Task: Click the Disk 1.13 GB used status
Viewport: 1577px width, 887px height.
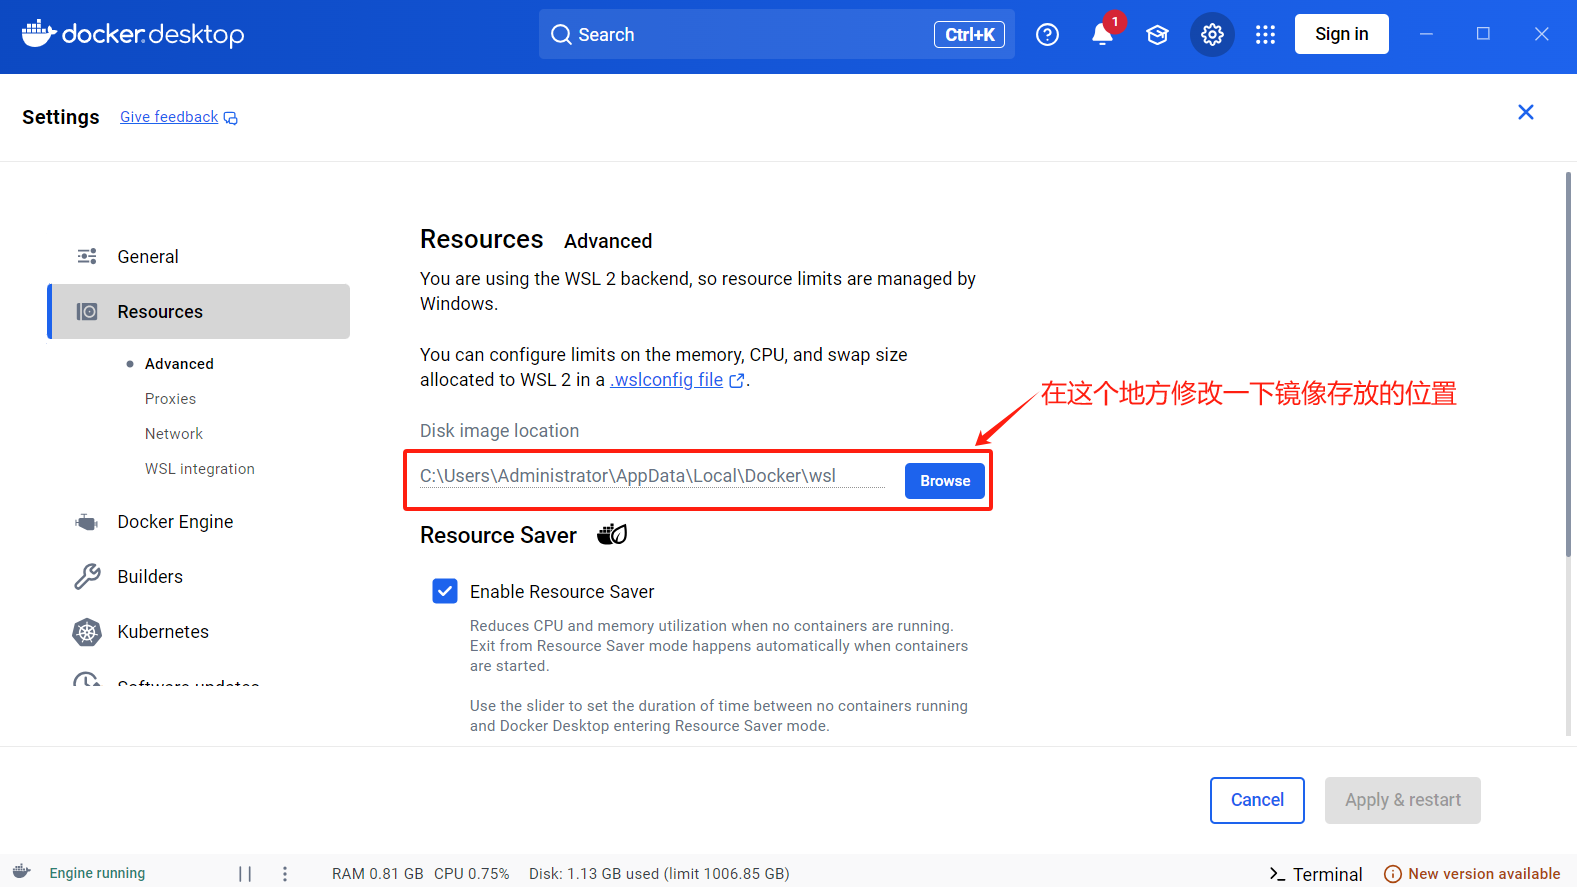Action: [x=659, y=874]
